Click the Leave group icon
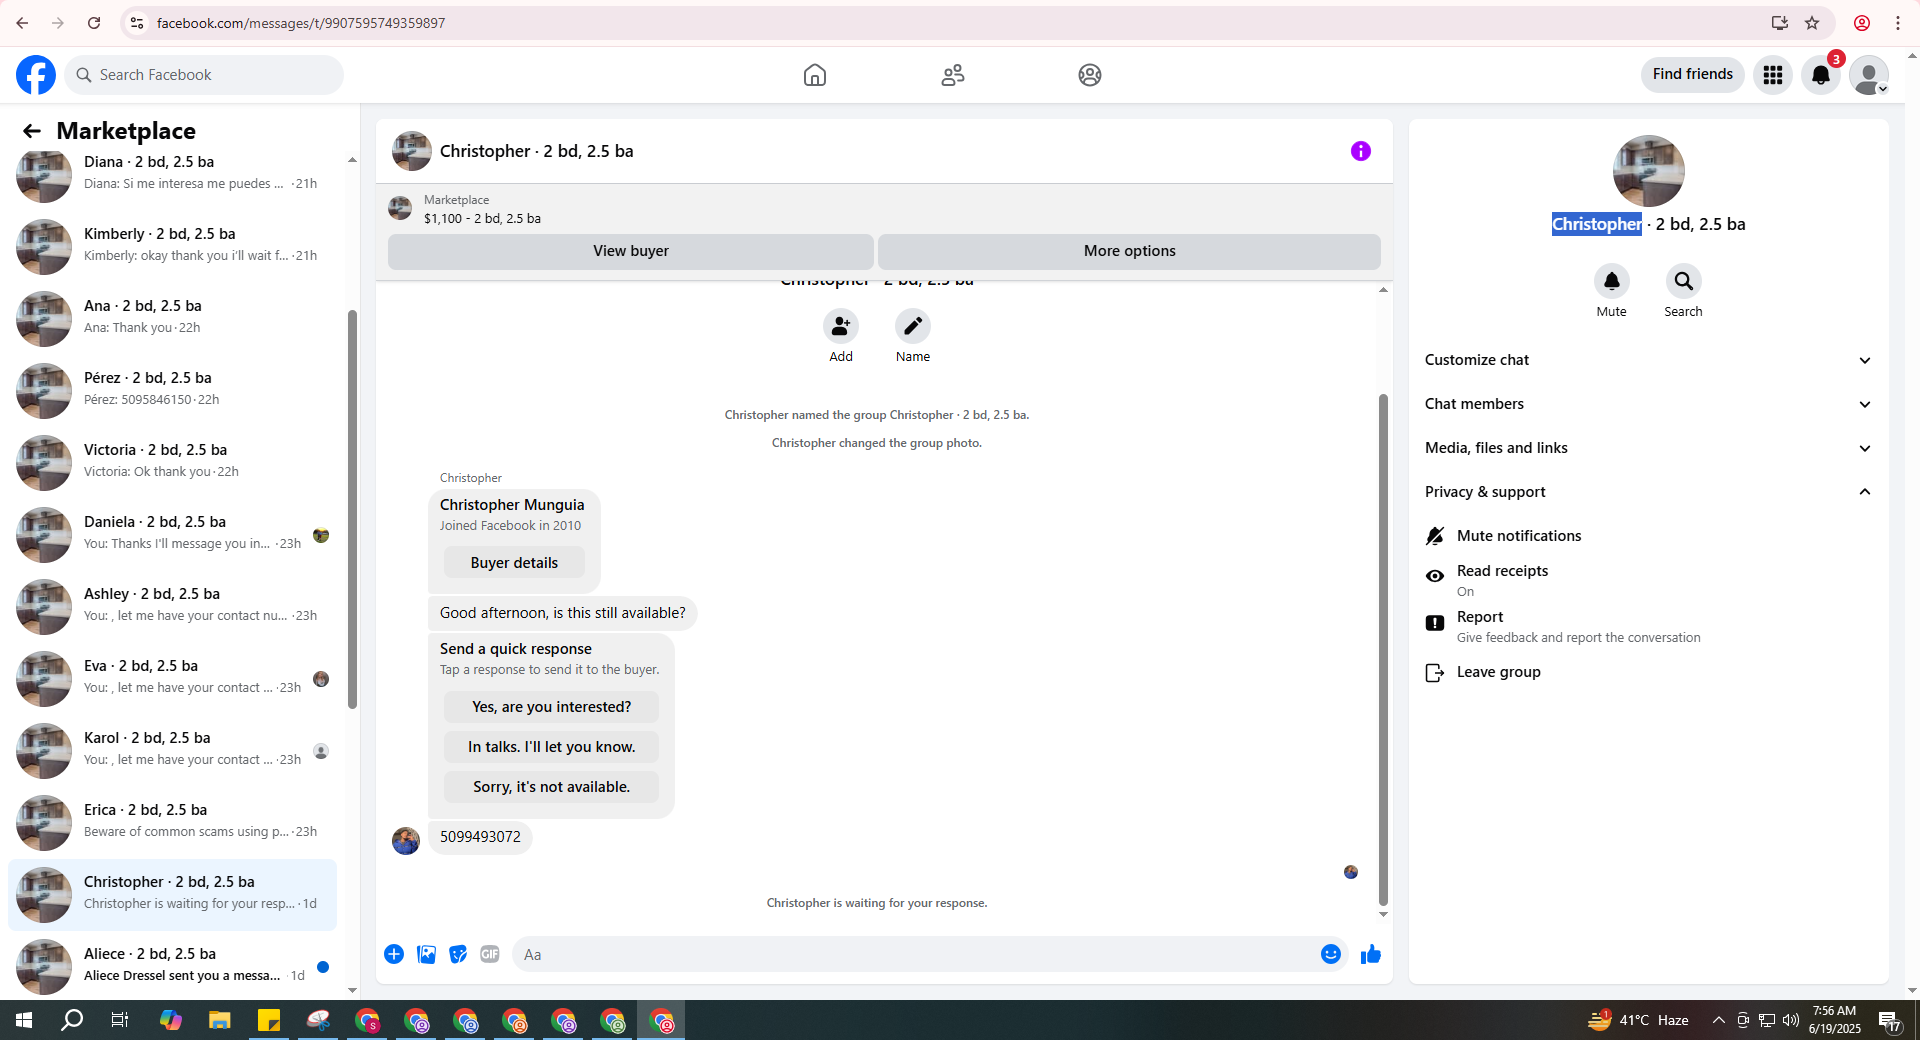The height and width of the screenshot is (1040, 1920). (1435, 673)
